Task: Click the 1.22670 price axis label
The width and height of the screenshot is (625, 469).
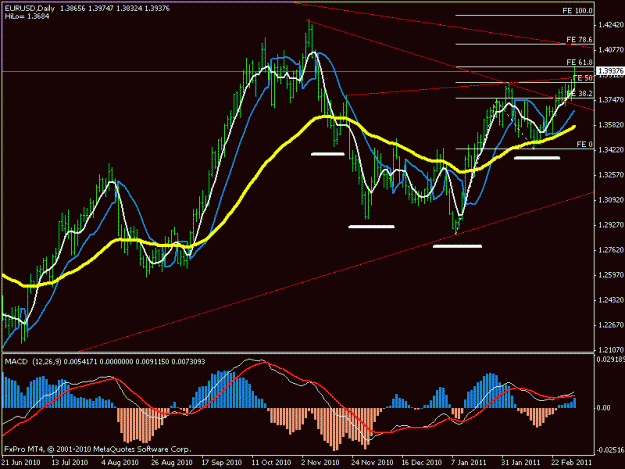Action: click(x=611, y=325)
